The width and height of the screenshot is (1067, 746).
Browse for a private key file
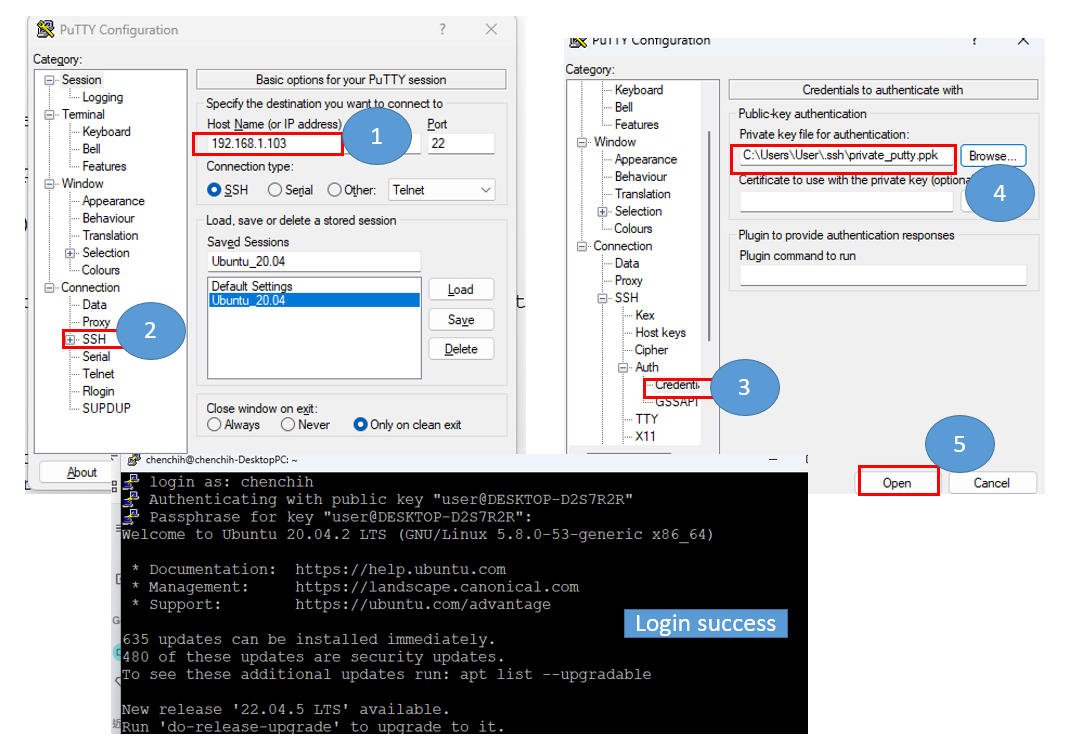coord(993,157)
